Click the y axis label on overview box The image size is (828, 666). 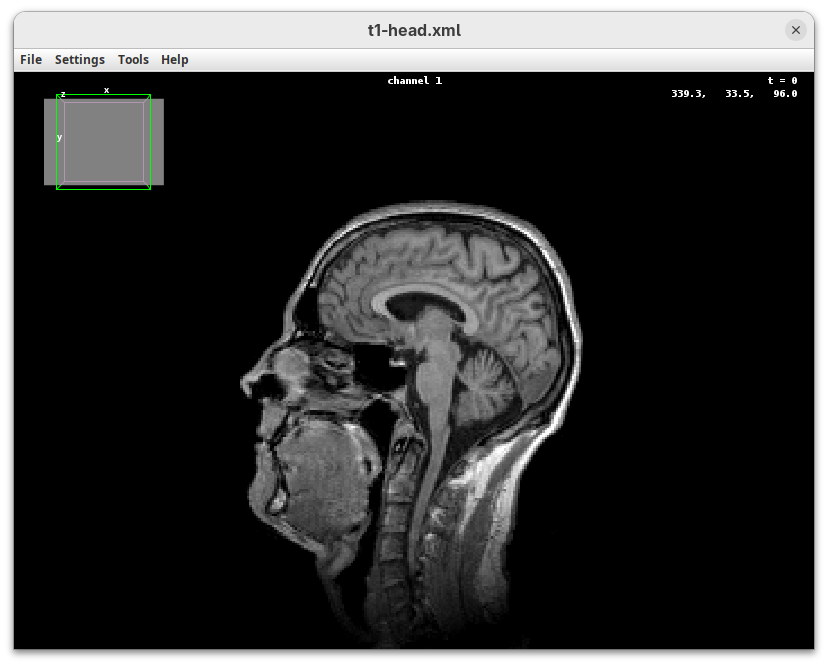[59, 137]
